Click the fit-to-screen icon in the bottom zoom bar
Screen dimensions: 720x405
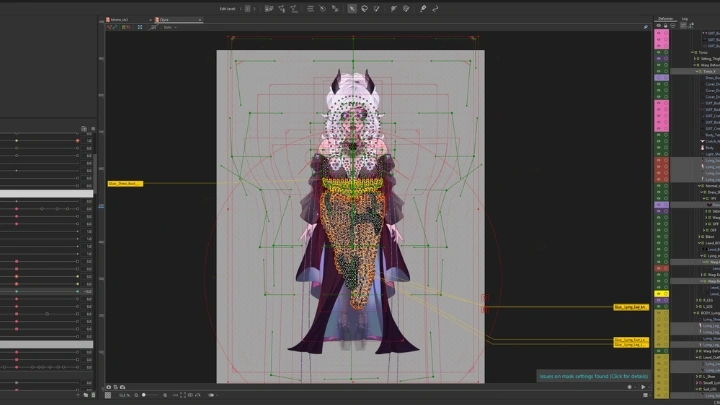(183, 395)
